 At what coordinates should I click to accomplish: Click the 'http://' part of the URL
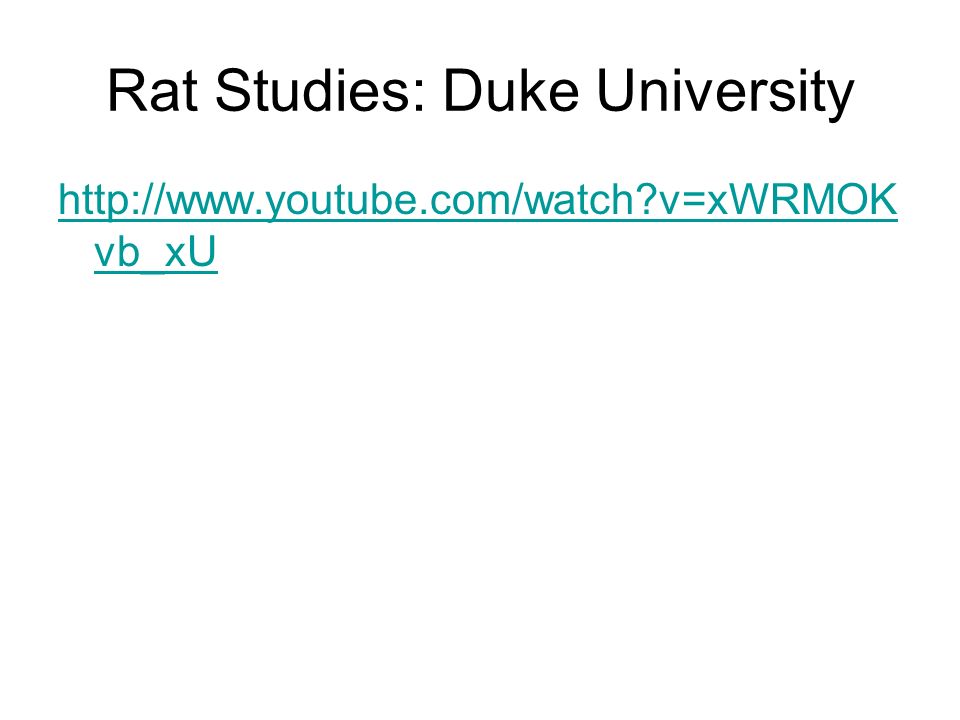(x=109, y=200)
